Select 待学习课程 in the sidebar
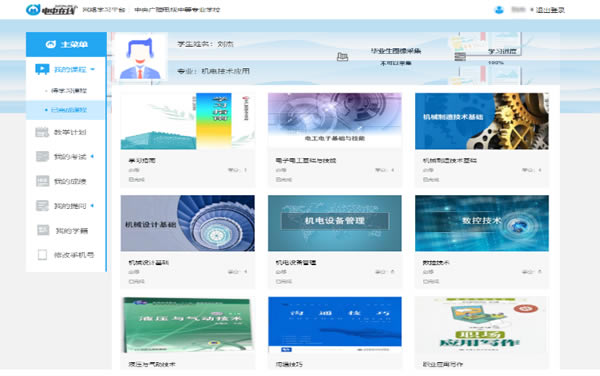 click(69, 91)
